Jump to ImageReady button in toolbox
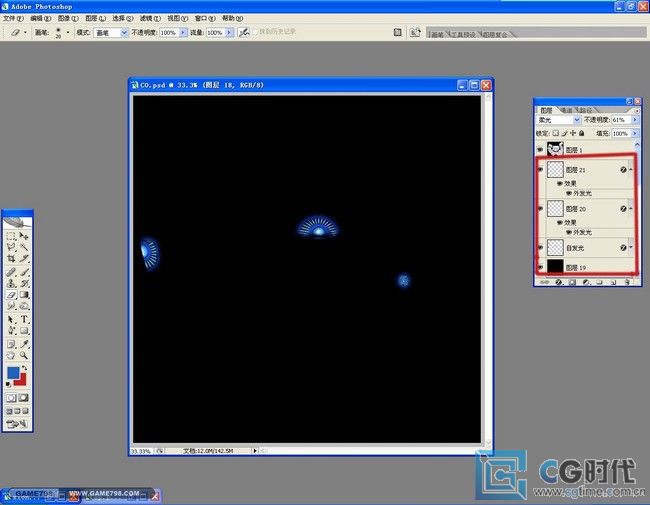This screenshot has height=505, width=650. tap(17, 424)
